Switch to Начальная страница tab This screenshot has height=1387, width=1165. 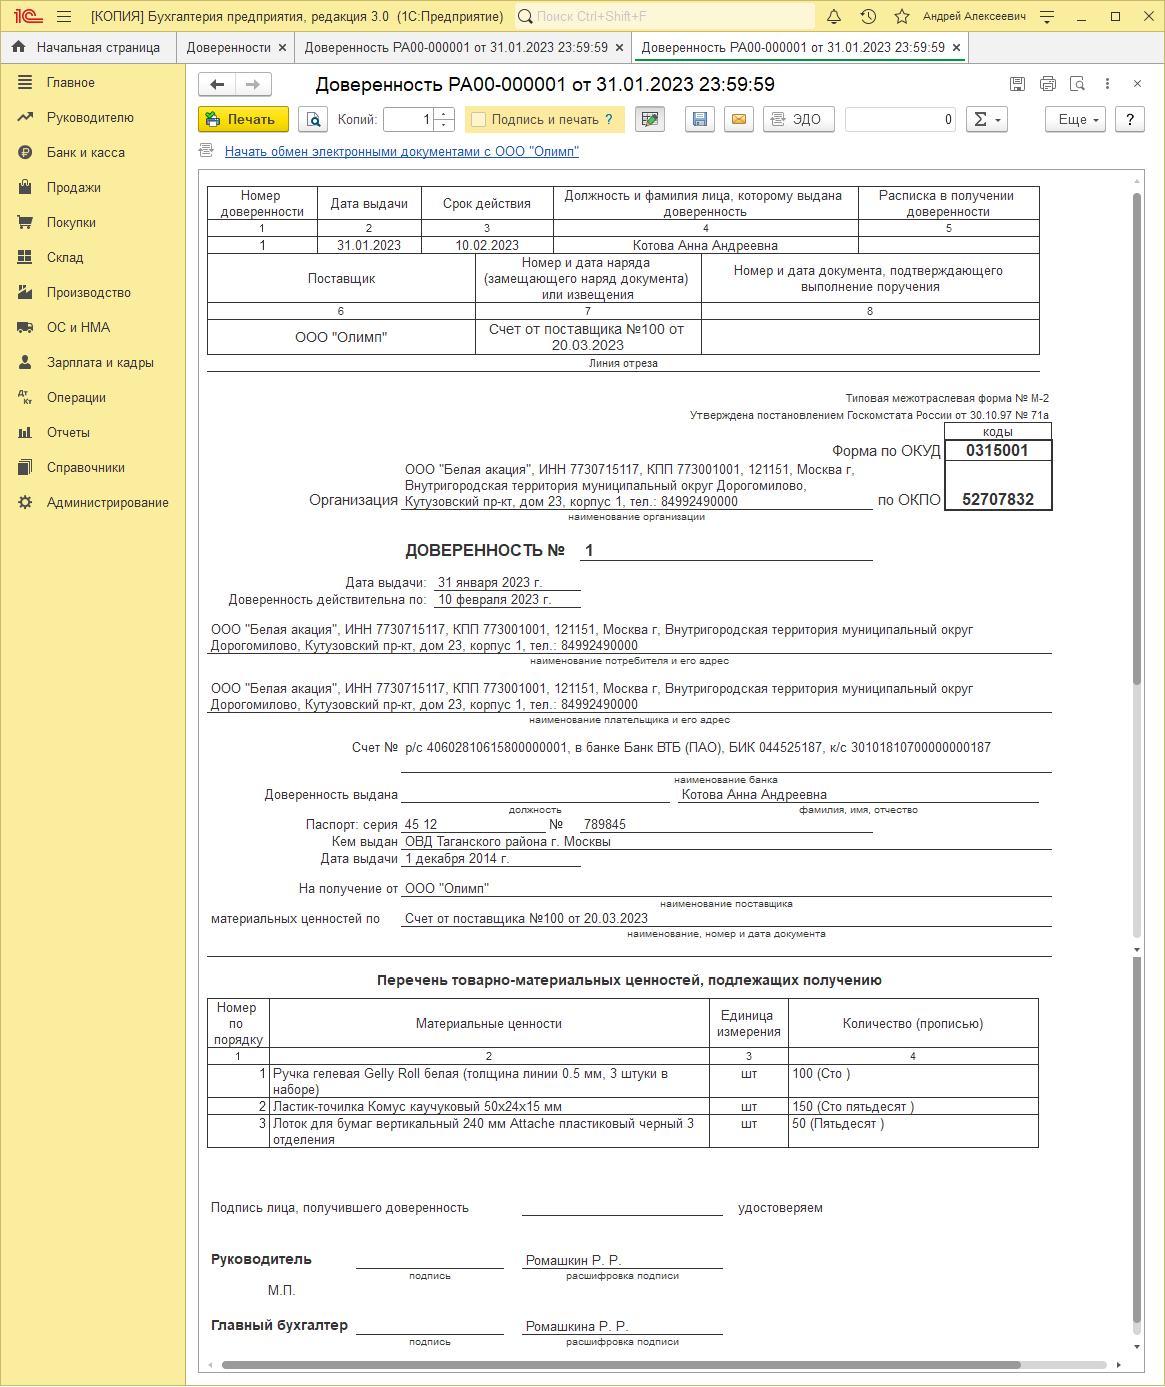click(x=98, y=47)
